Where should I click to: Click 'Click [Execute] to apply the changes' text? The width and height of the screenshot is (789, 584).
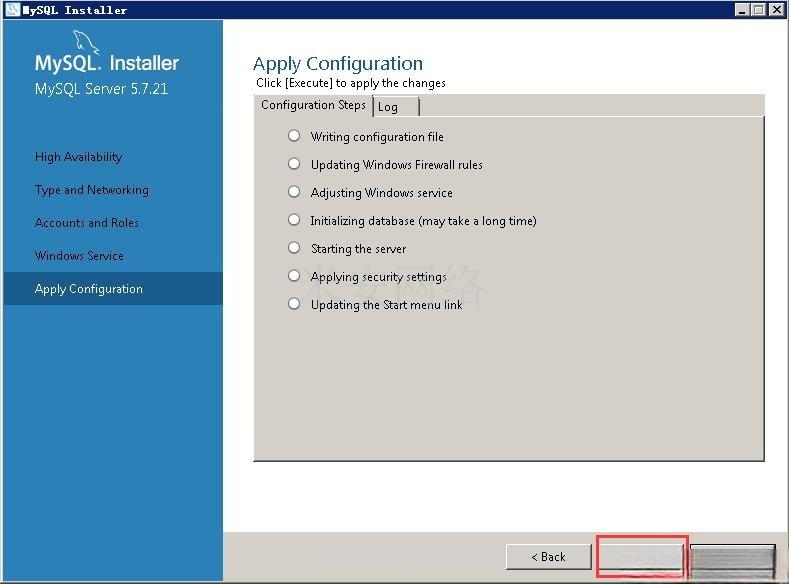coord(351,83)
